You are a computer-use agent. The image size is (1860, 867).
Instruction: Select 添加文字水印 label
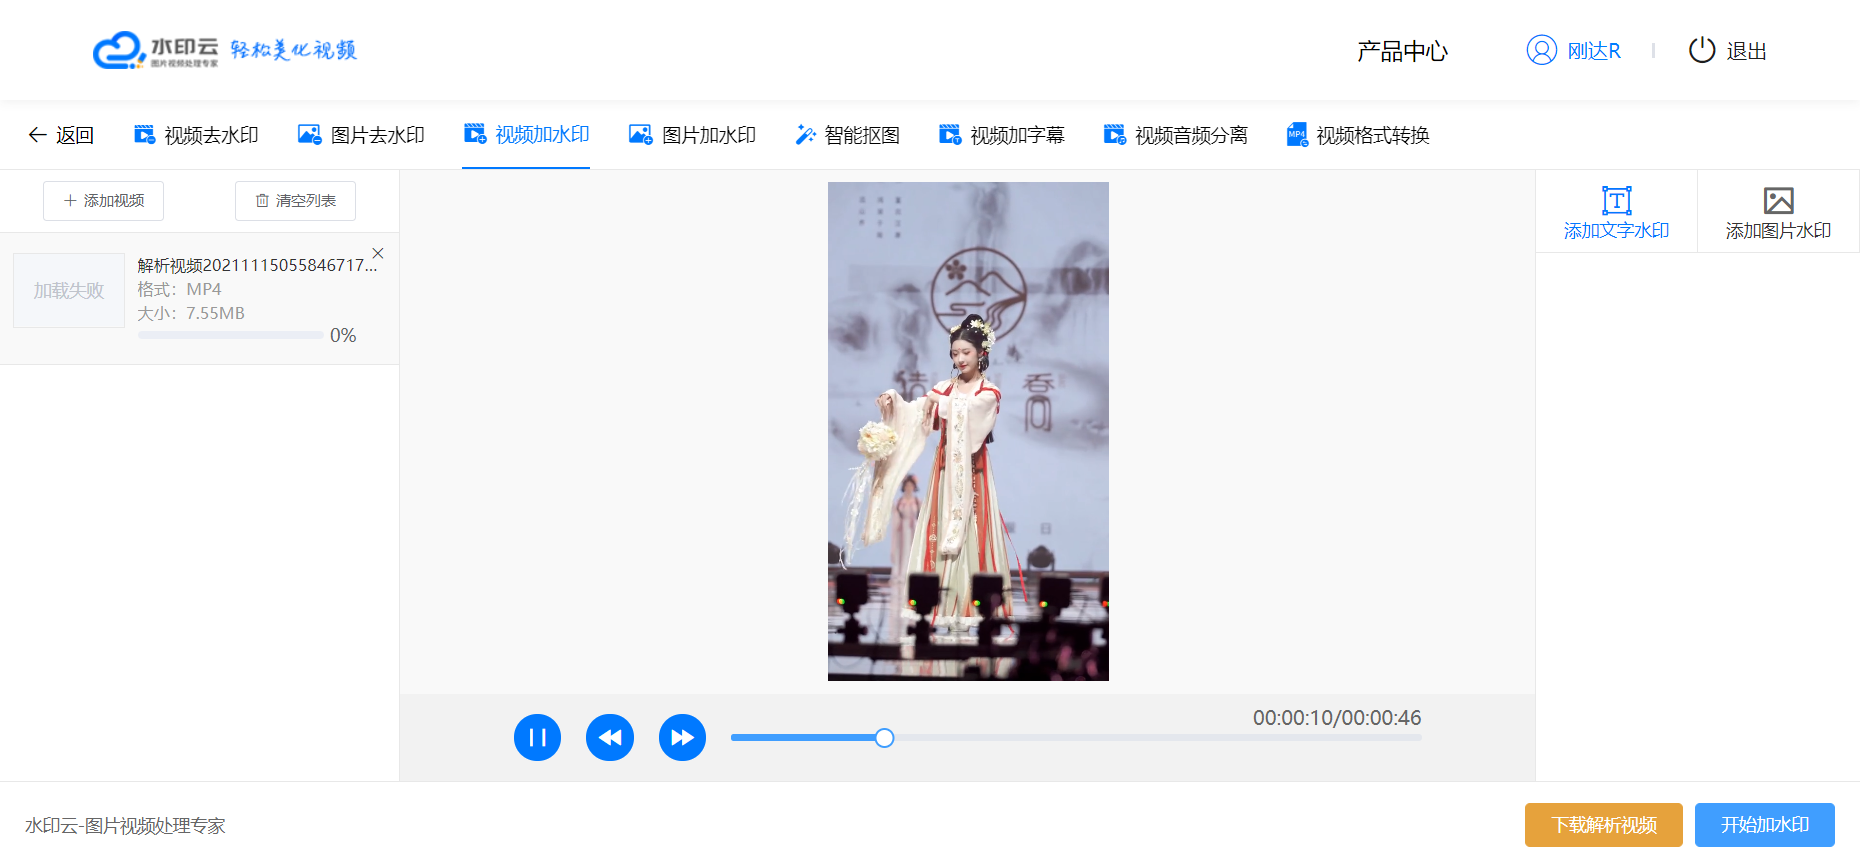(1616, 231)
